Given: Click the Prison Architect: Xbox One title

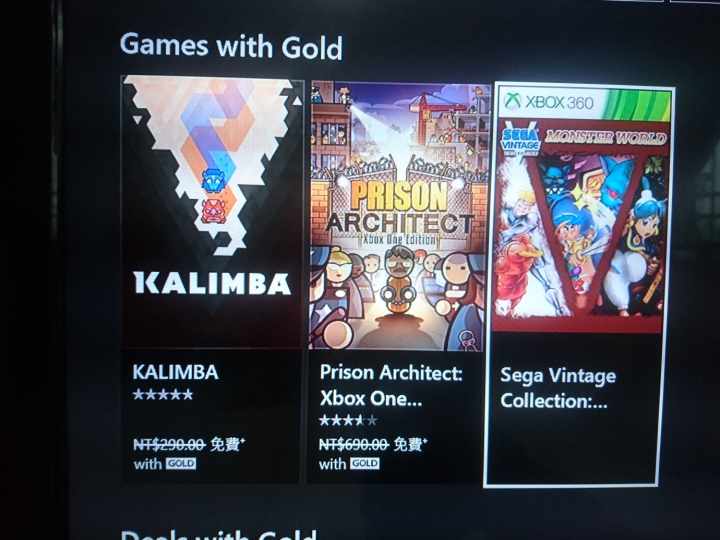Looking at the screenshot, I should click(391, 385).
